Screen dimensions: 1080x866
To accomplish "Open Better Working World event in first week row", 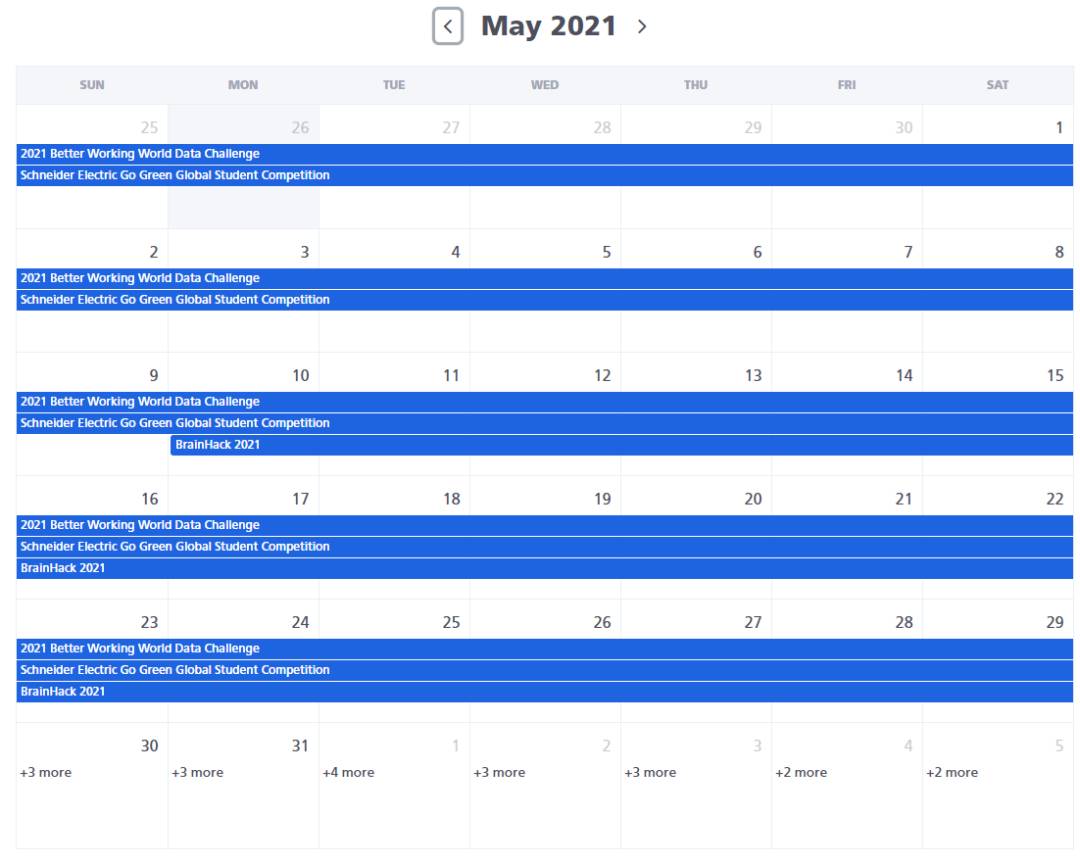I will [x=544, y=154].
